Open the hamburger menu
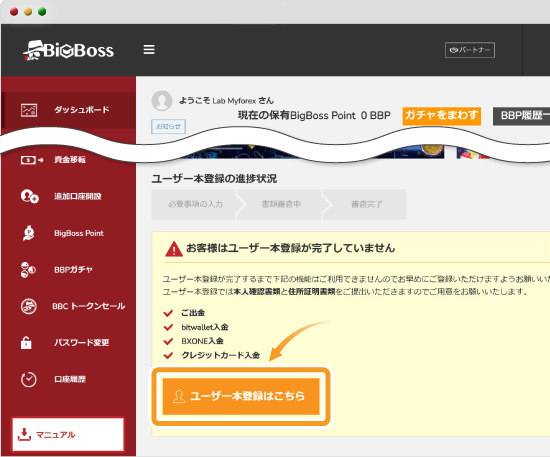This screenshot has height=457, width=550. pos(149,49)
